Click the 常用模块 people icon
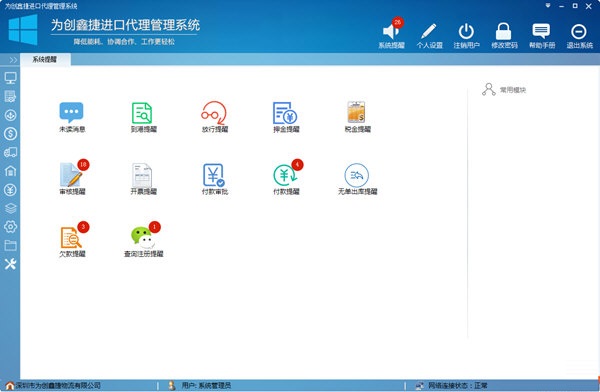The height and width of the screenshot is (392, 600). [489, 89]
